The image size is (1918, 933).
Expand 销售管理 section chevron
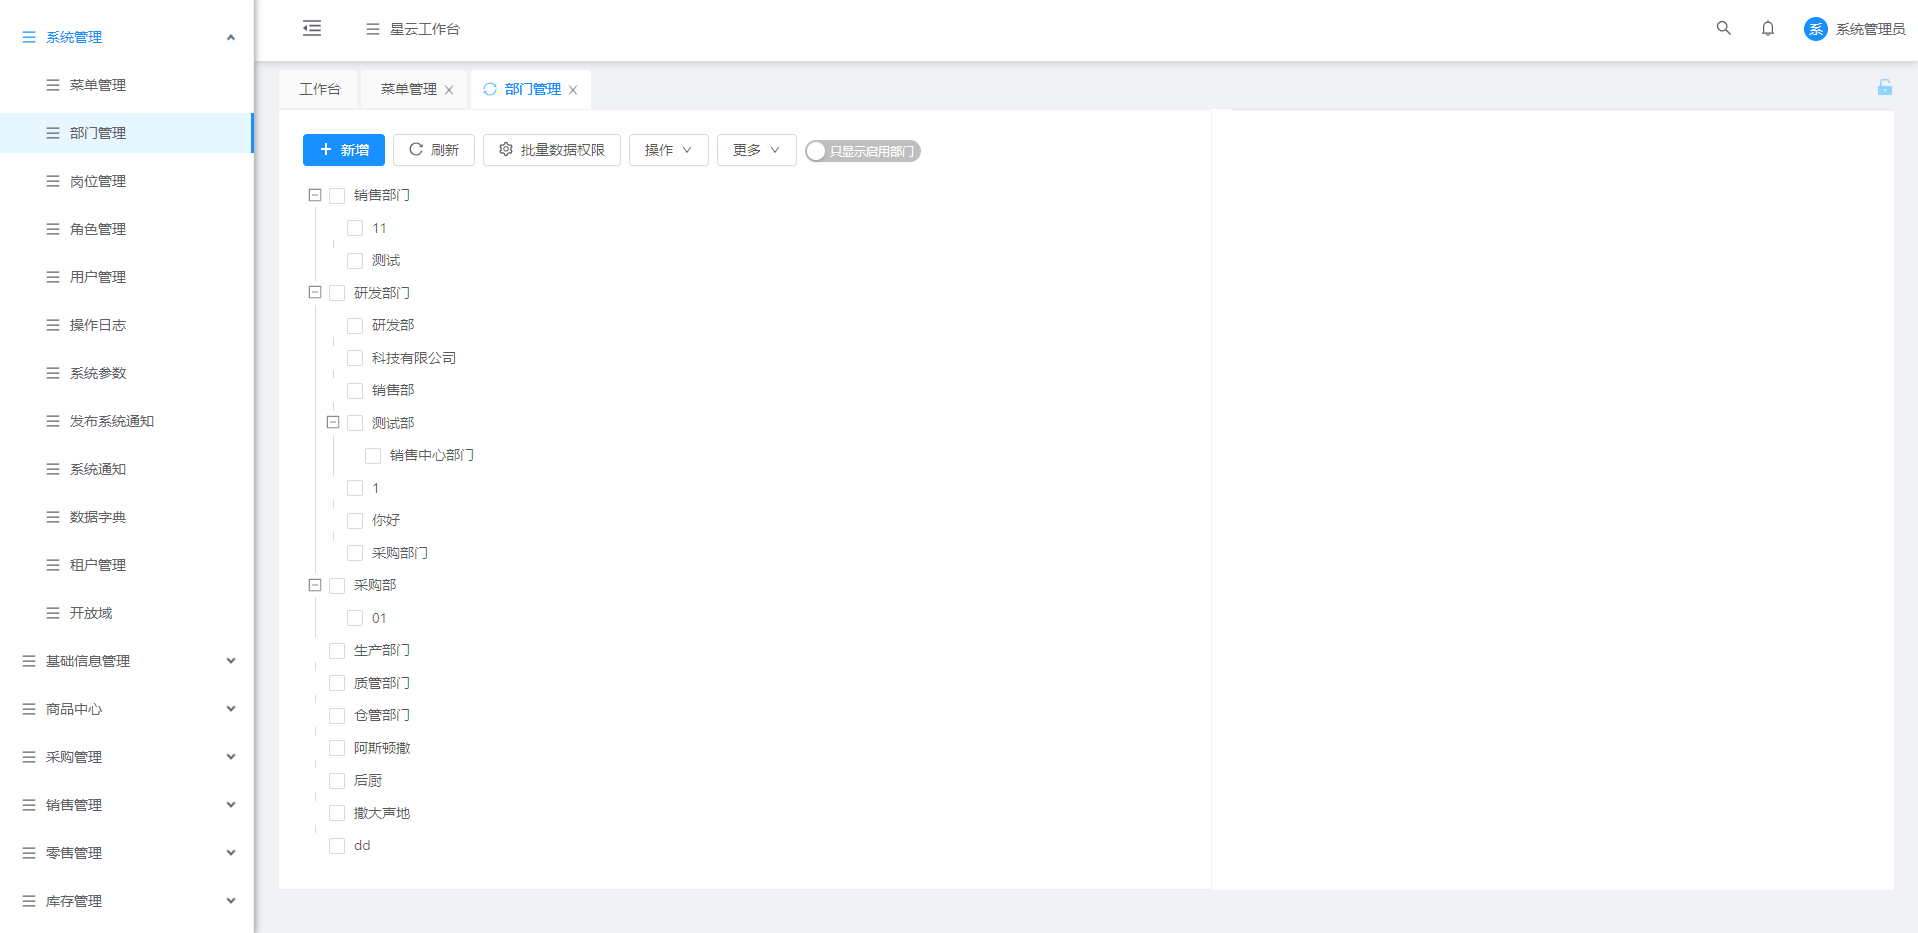231,805
